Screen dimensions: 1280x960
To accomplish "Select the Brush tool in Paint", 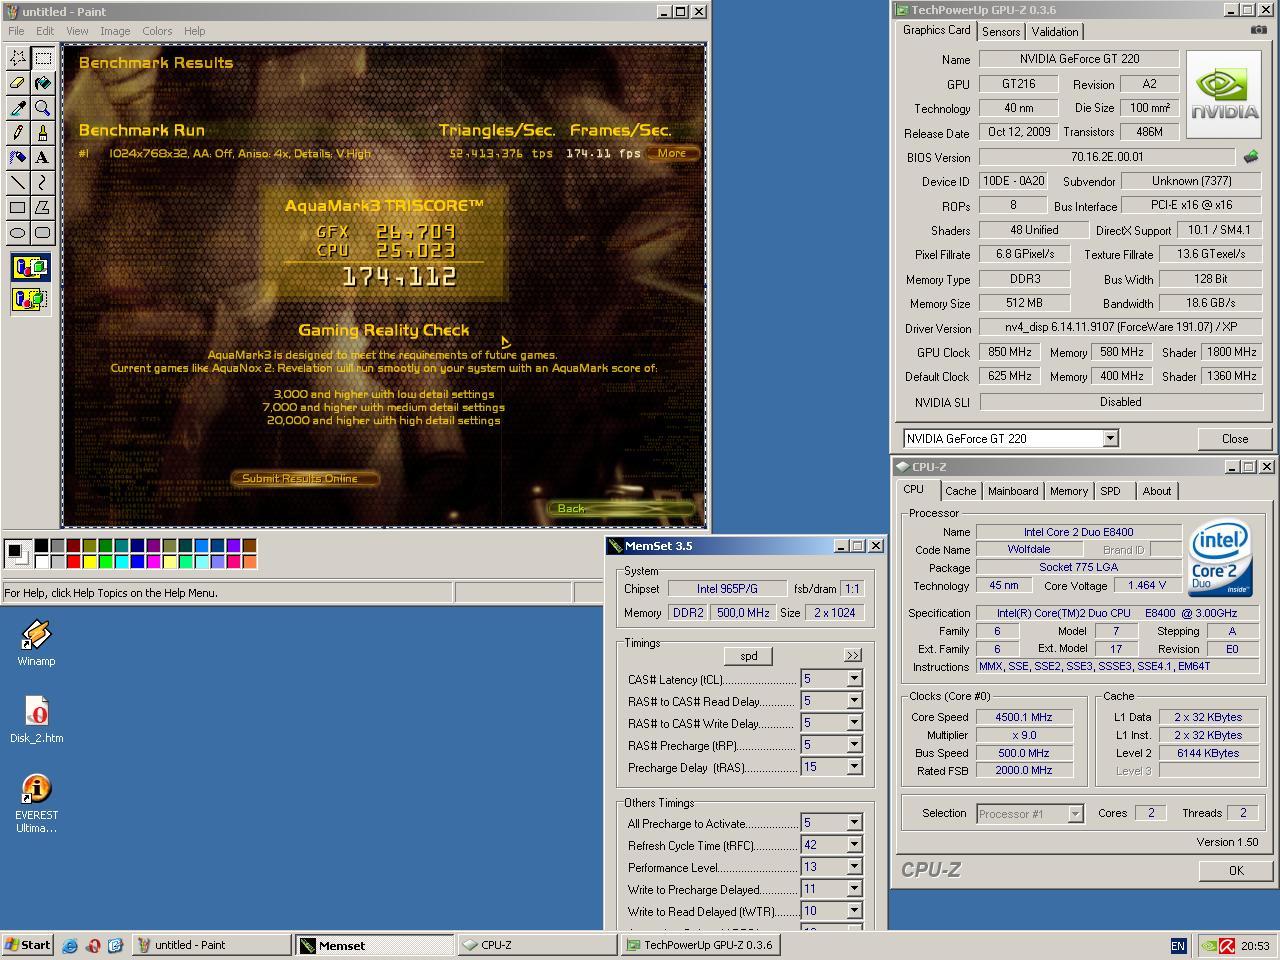I will point(43,133).
